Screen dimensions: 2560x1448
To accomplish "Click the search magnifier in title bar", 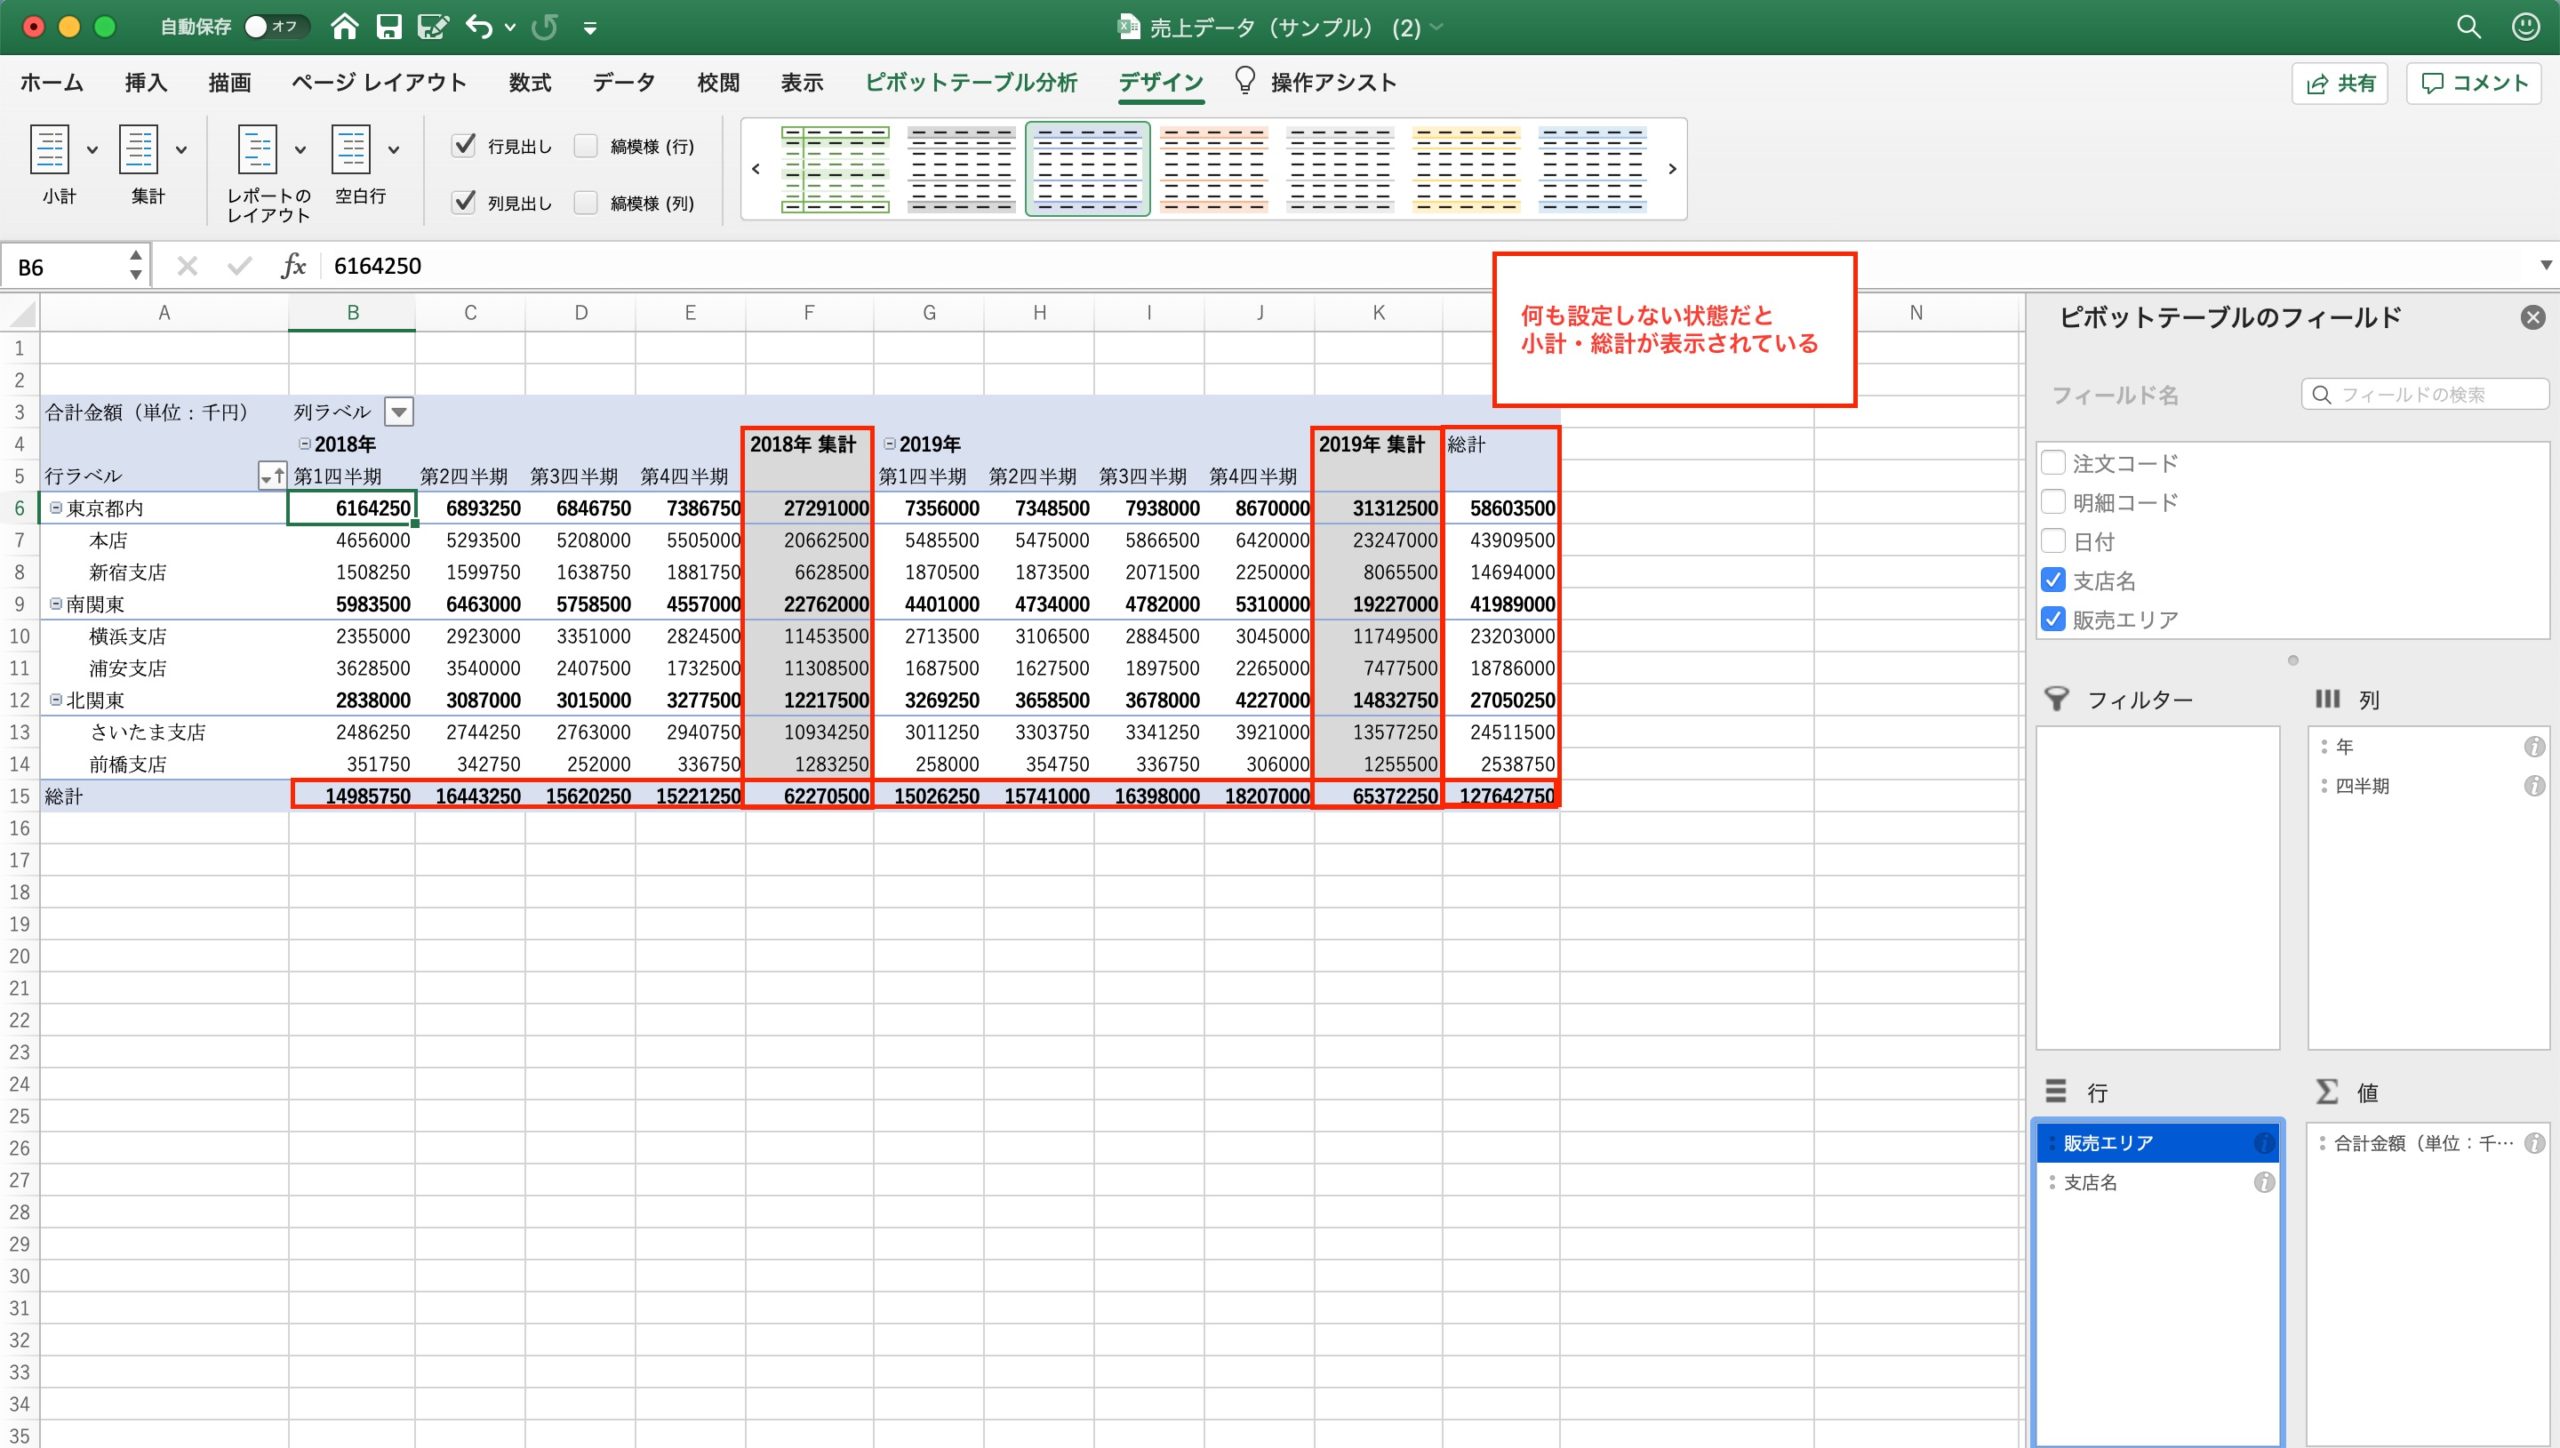I will point(2469,27).
